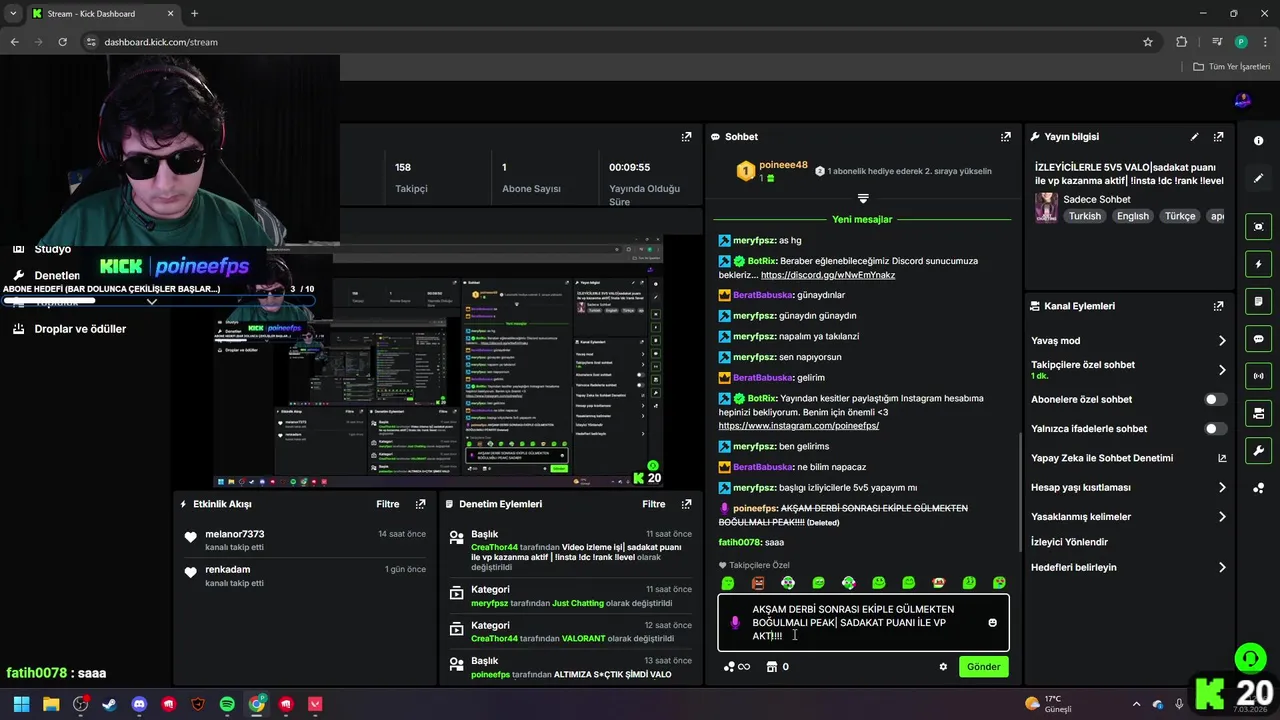
Task: Open the Windows Start menu
Action: click(21, 704)
